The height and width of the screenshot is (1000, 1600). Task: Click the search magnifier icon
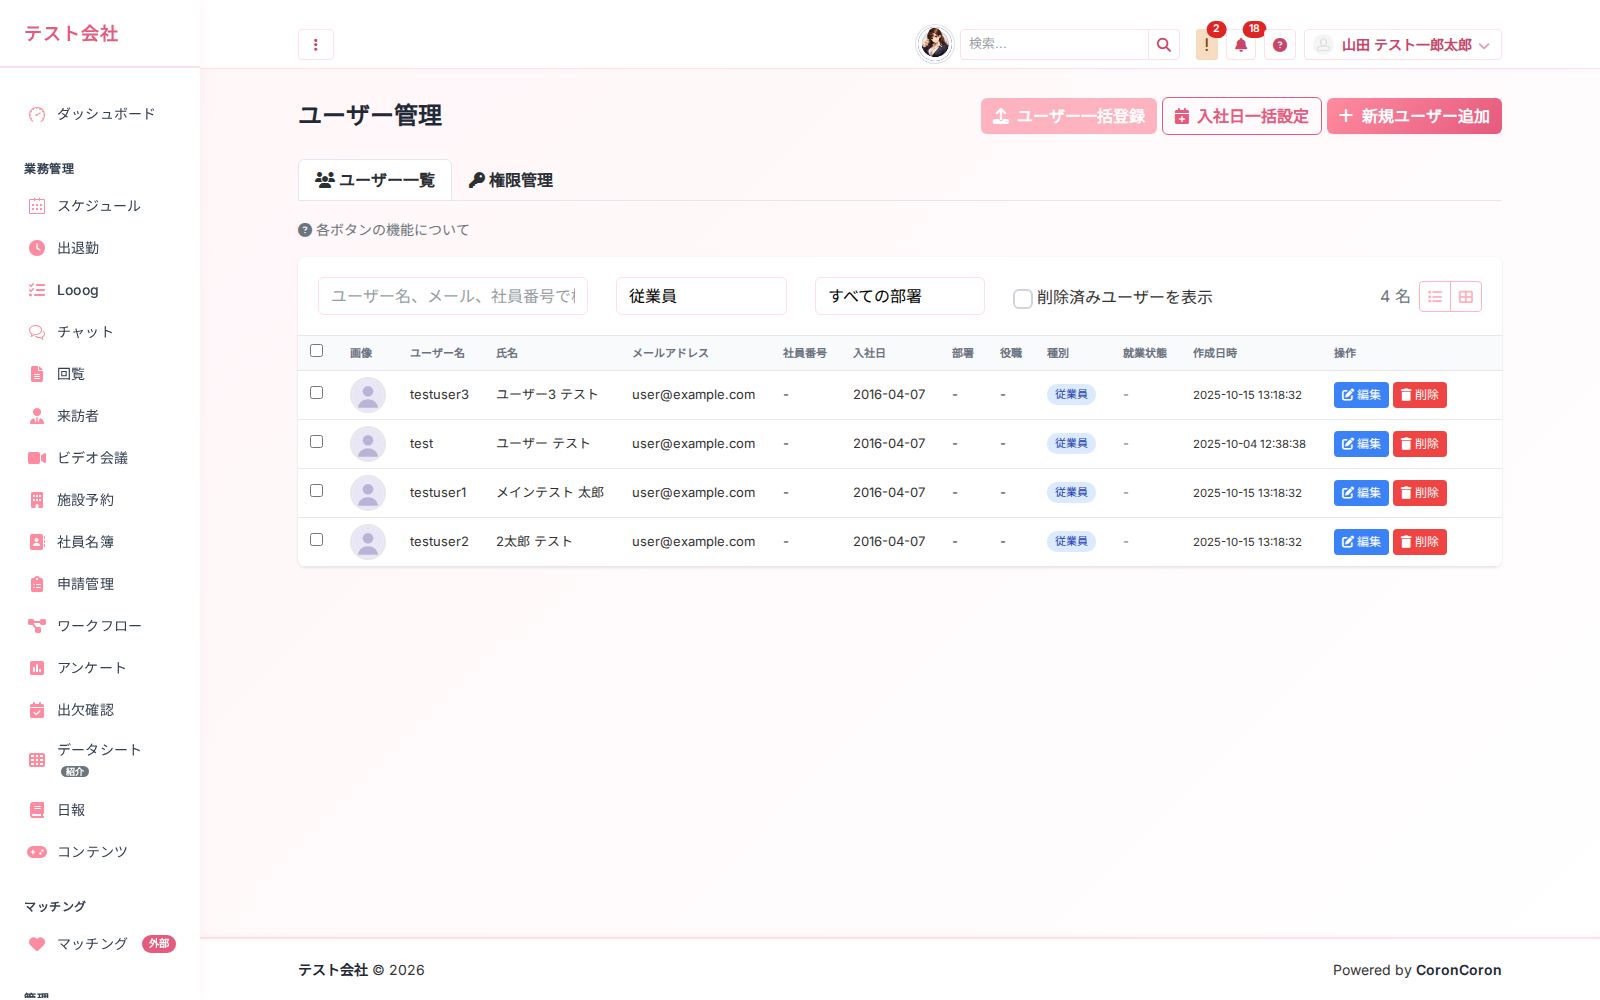[x=1163, y=44]
